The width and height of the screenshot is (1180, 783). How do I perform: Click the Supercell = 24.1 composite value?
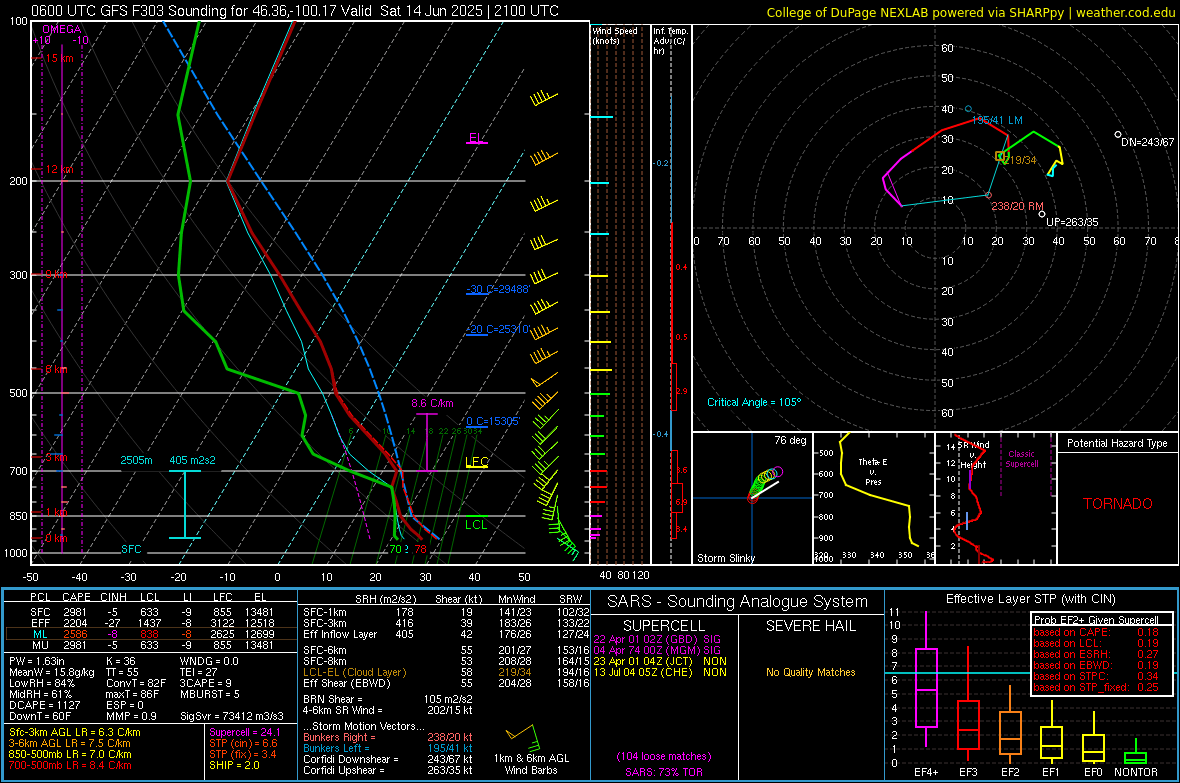click(245, 732)
